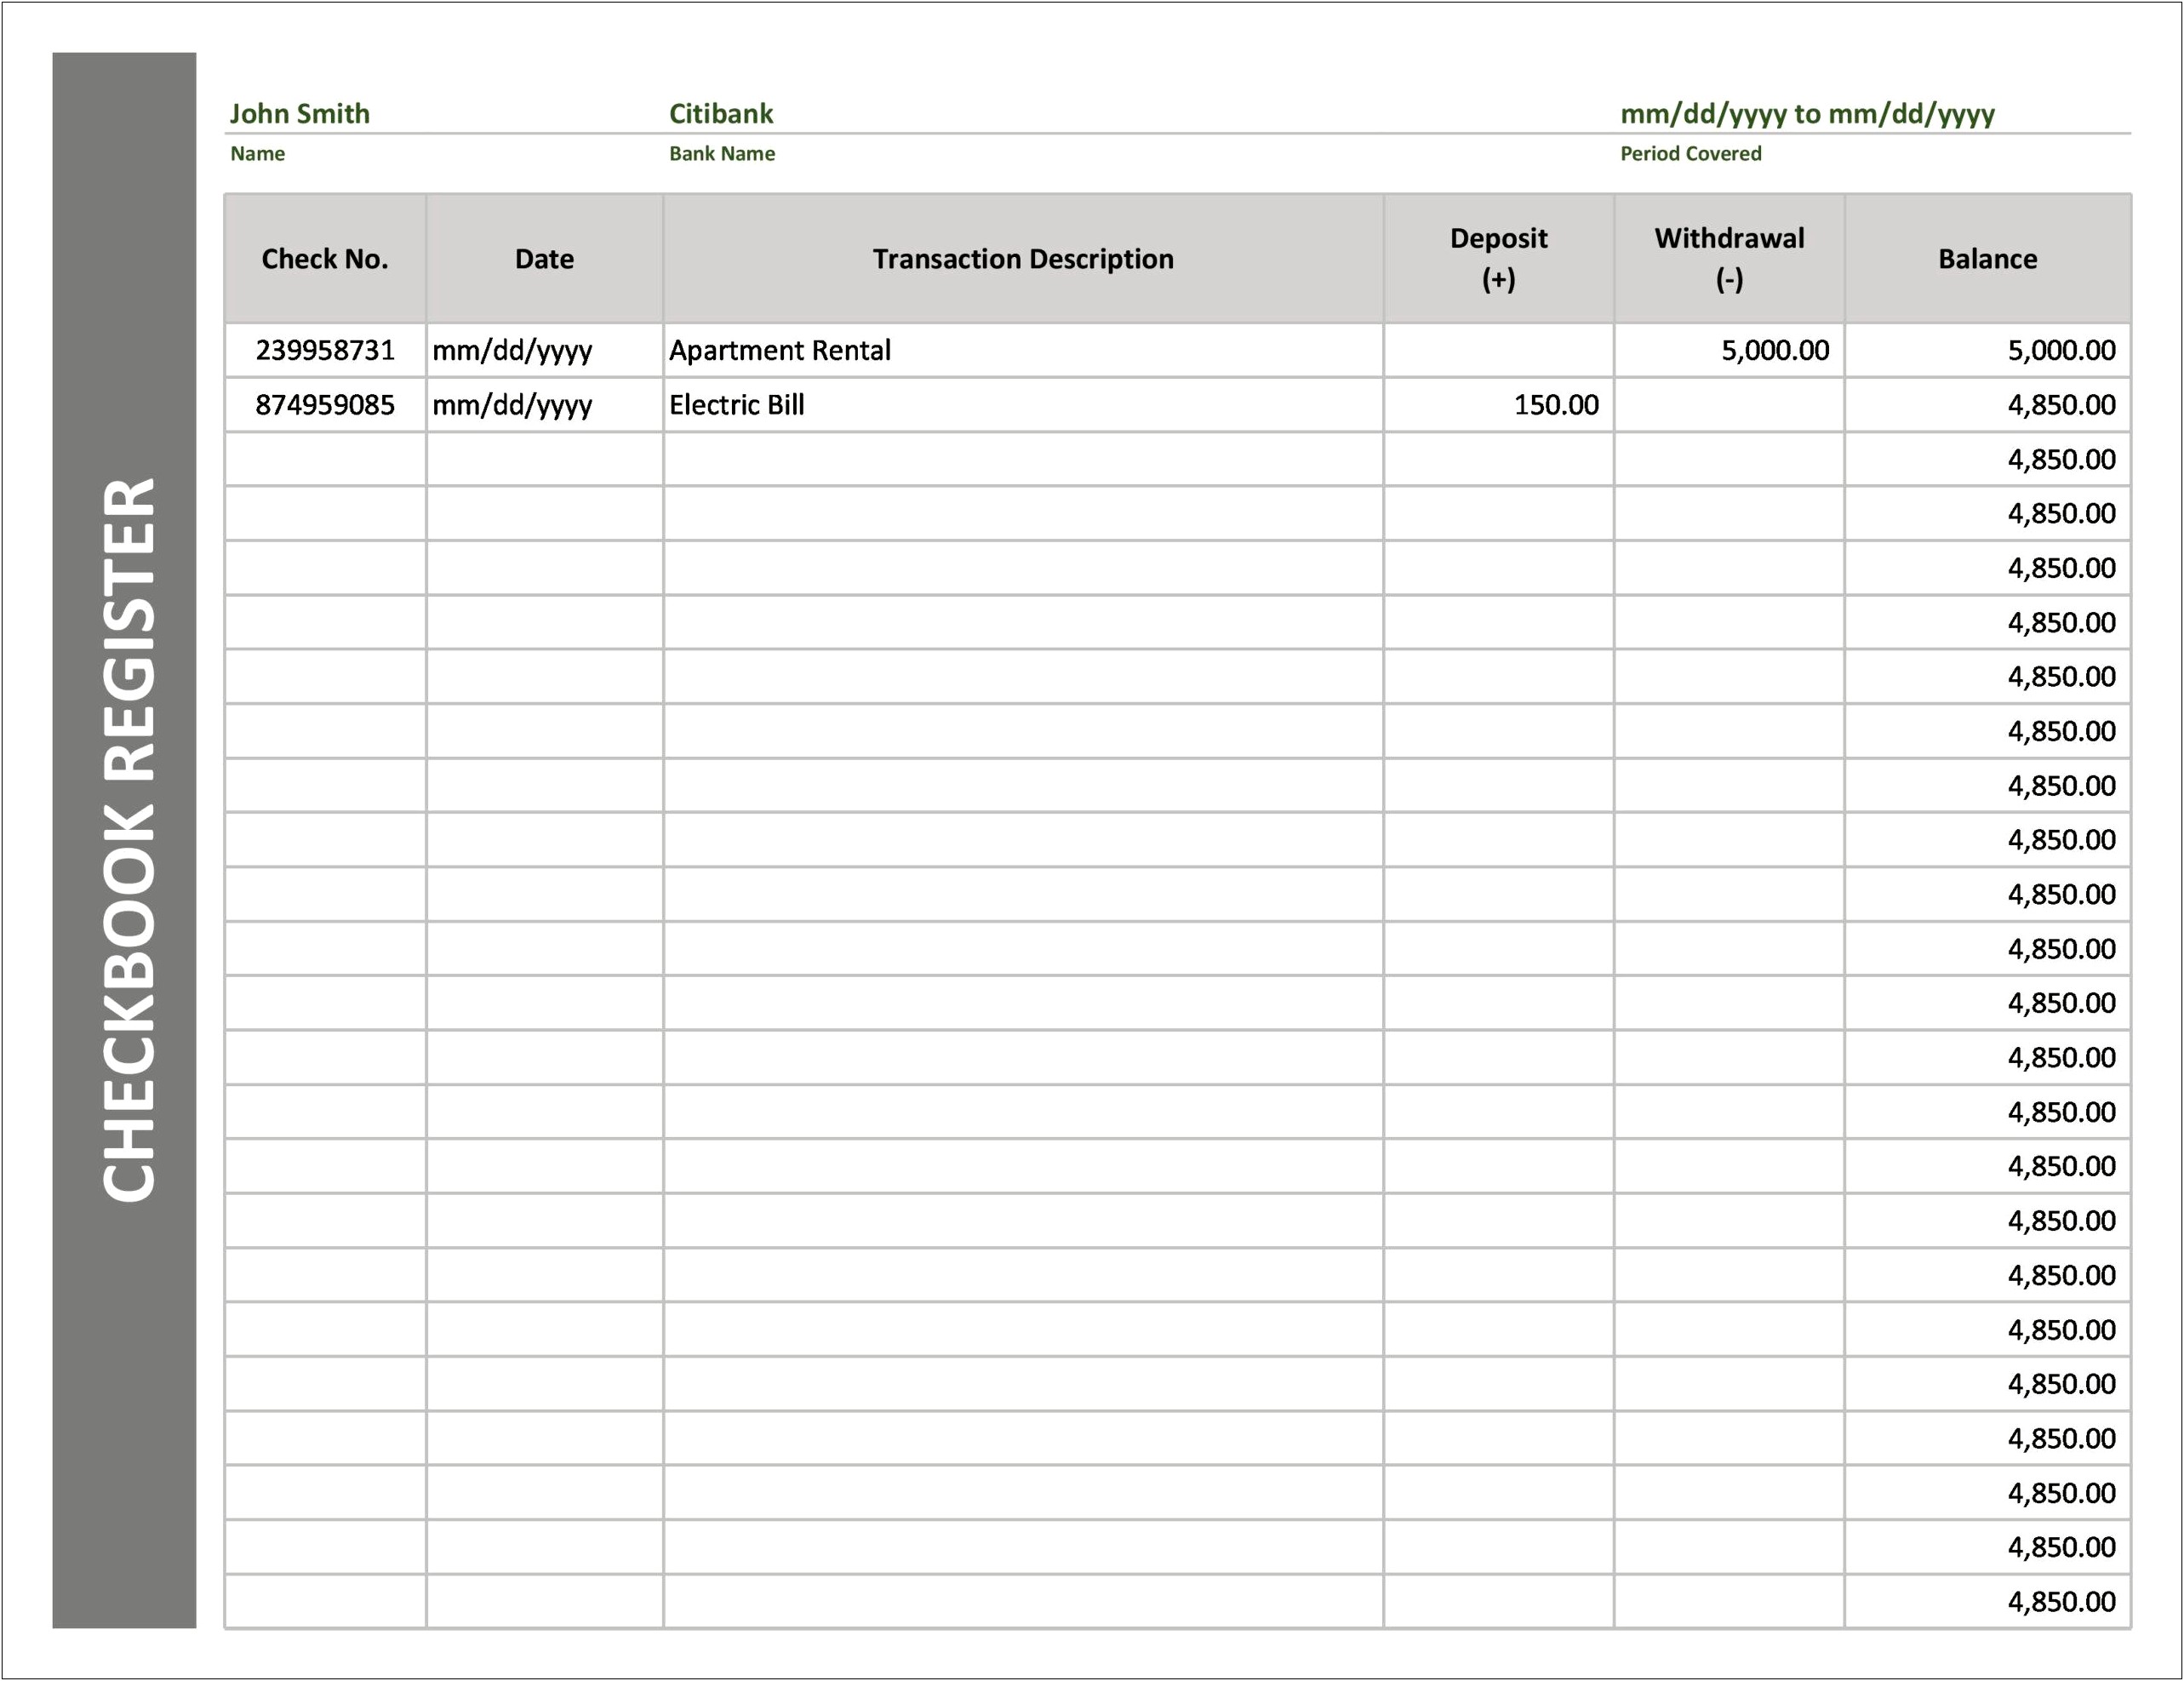Image resolution: width=2184 pixels, height=1681 pixels.
Task: Select the 5,000.00 balance cell
Action: [x=1987, y=351]
